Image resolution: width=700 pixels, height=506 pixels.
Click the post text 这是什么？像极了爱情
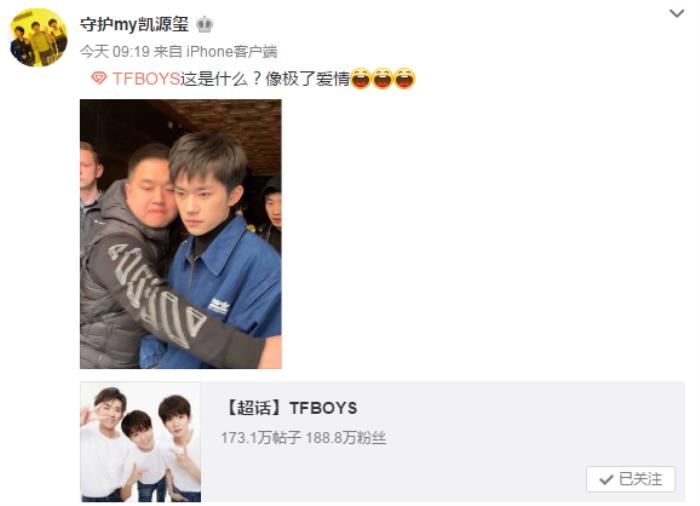(265, 79)
